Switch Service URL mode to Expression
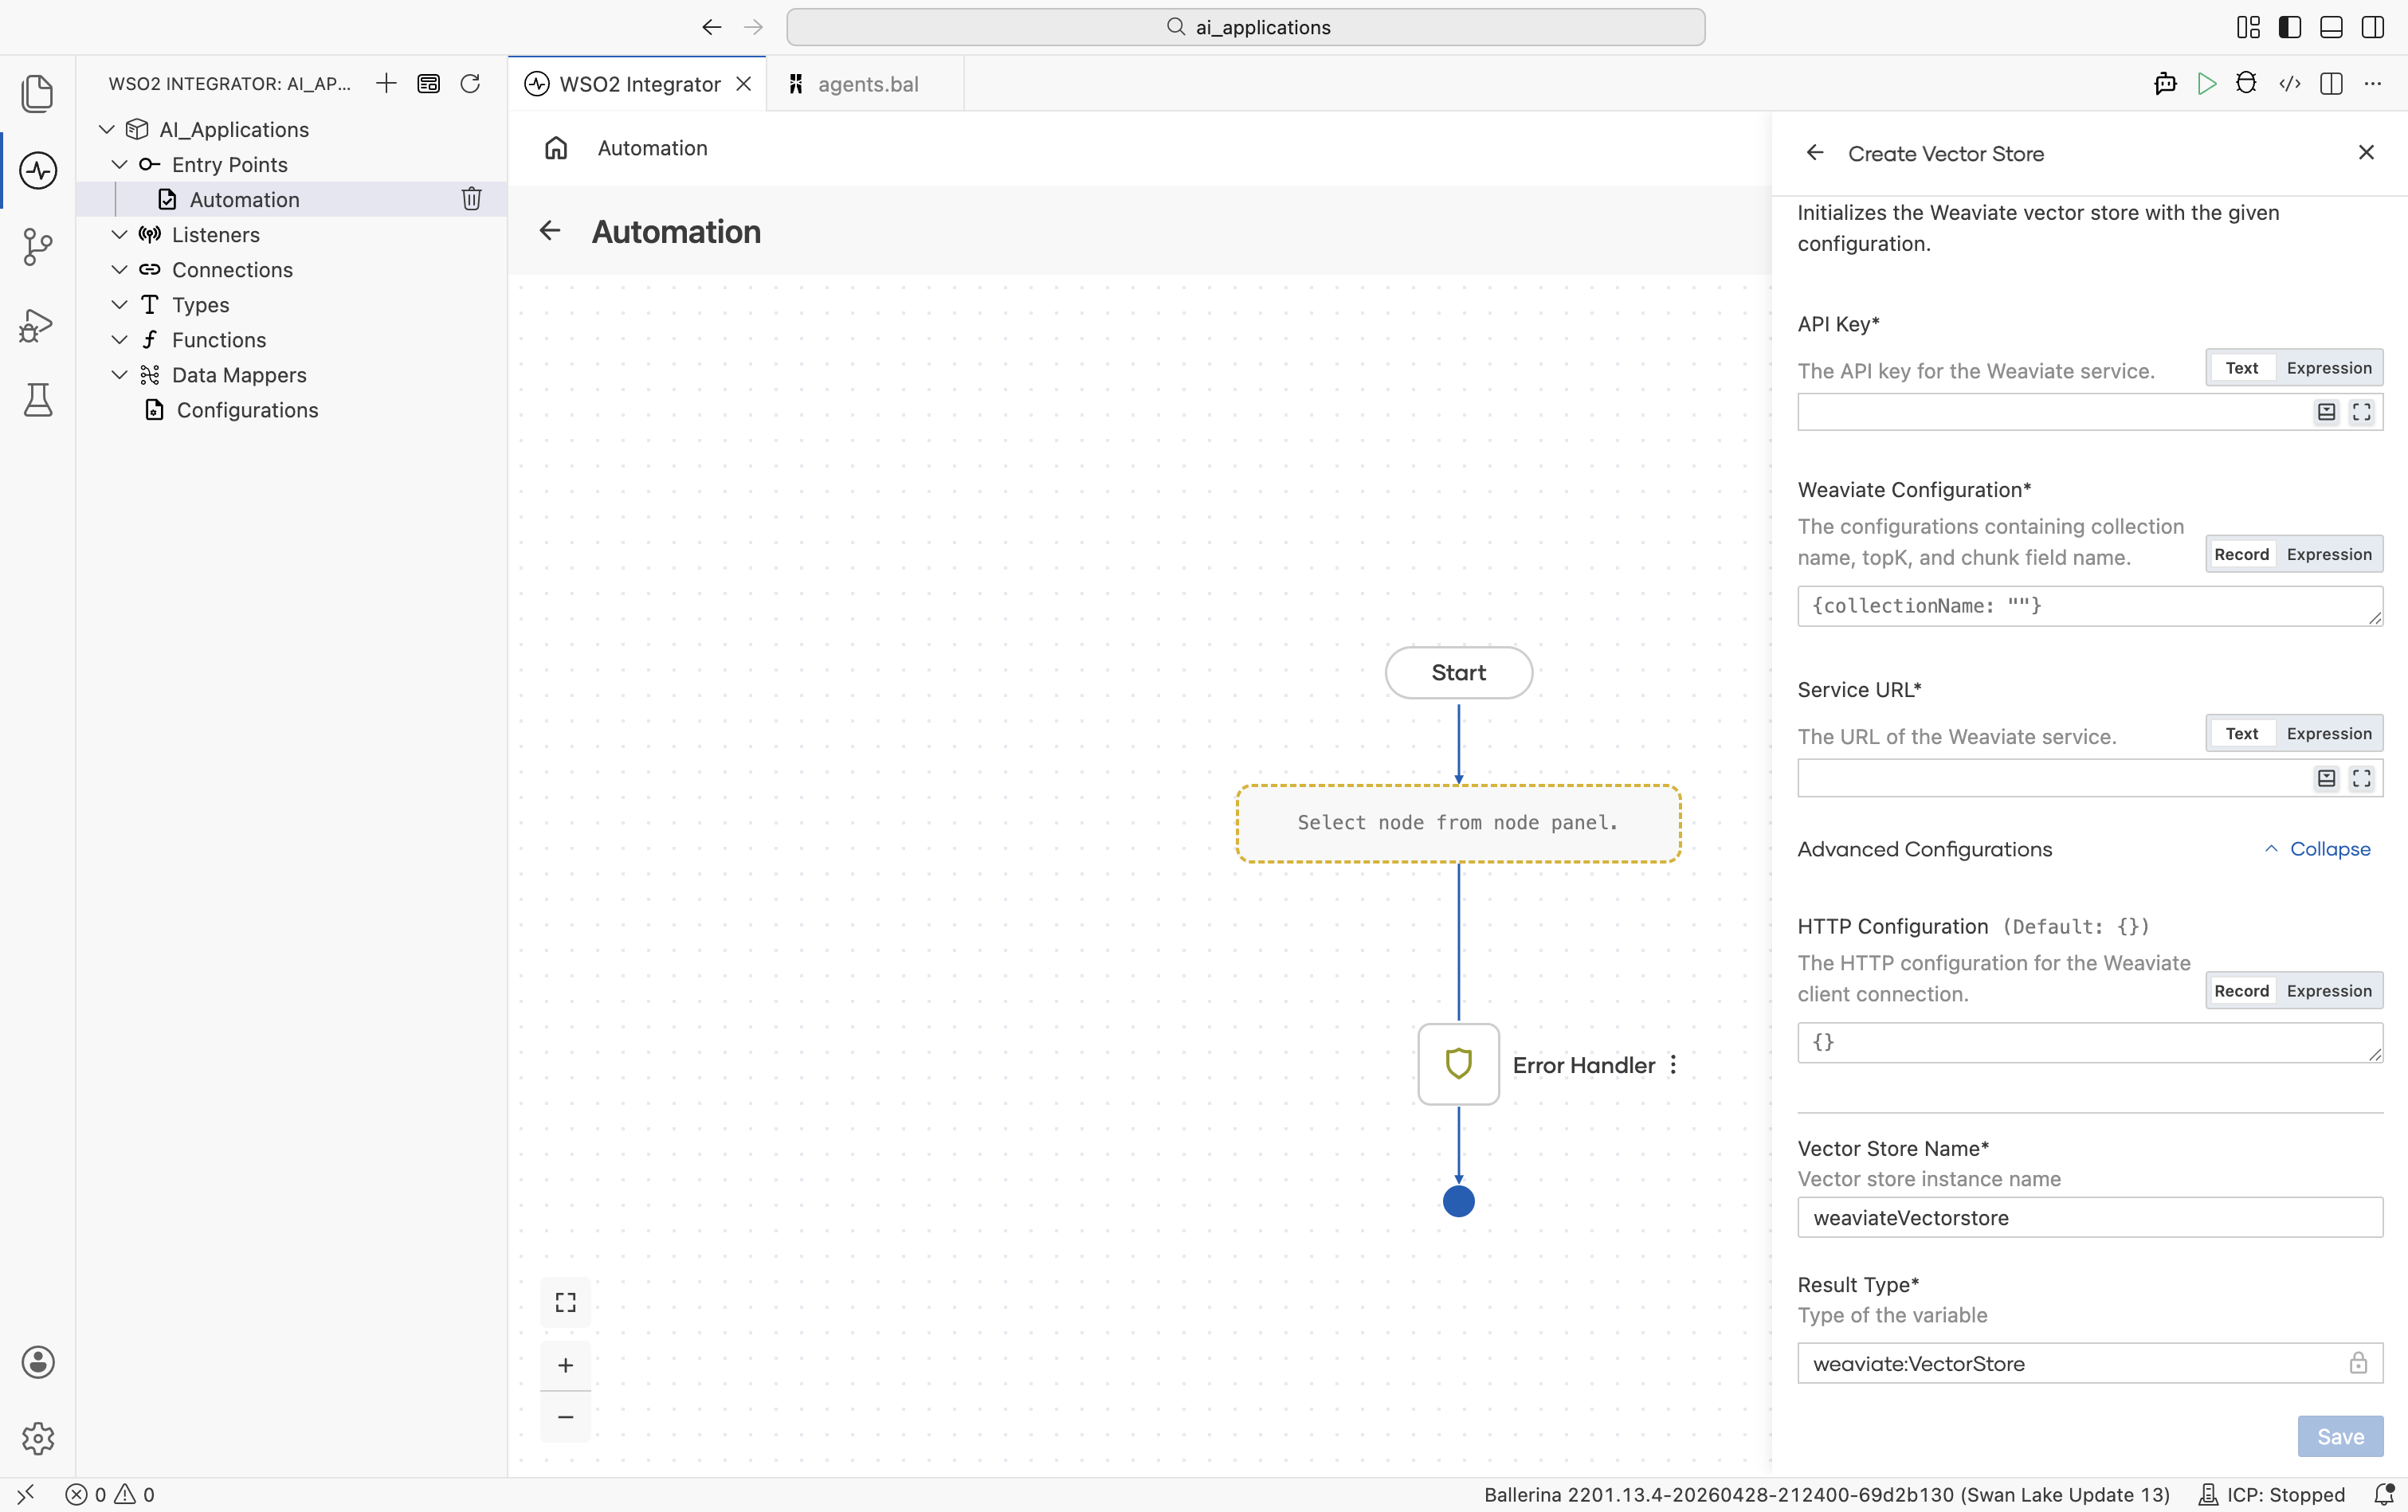Screen dimensions: 2408x1512 2329,733
